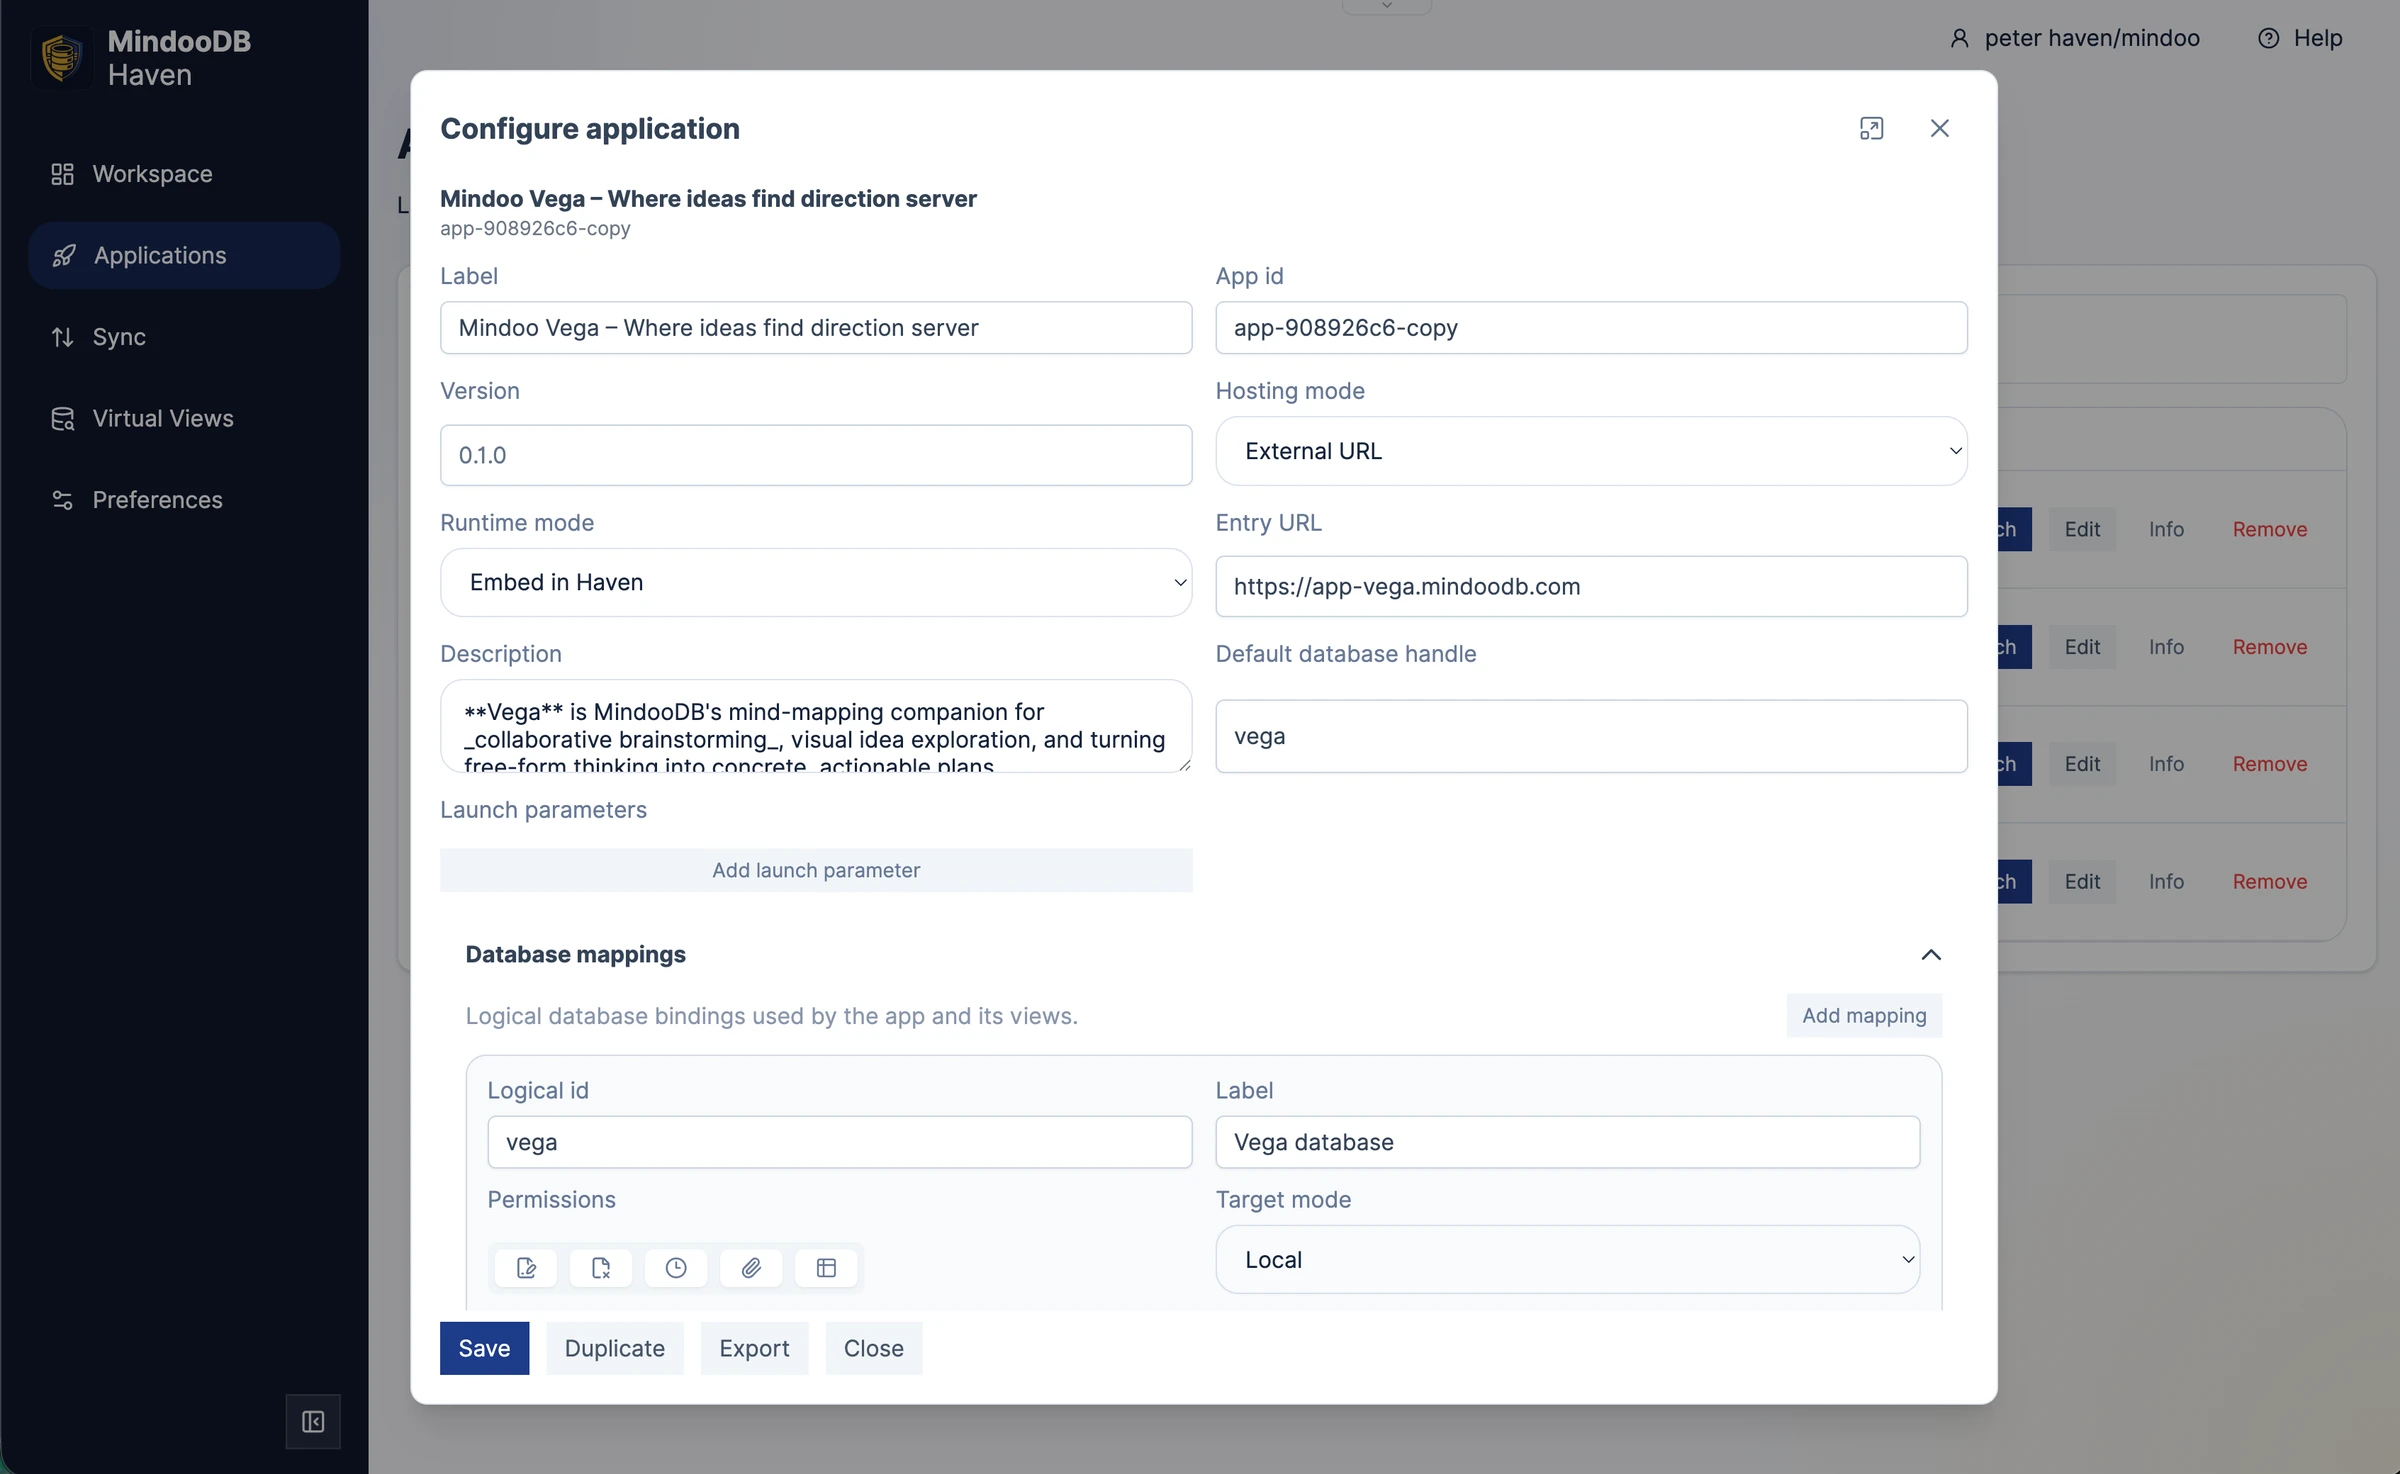The height and width of the screenshot is (1474, 2400).
Task: Select the clock permission icon
Action: pos(676,1267)
